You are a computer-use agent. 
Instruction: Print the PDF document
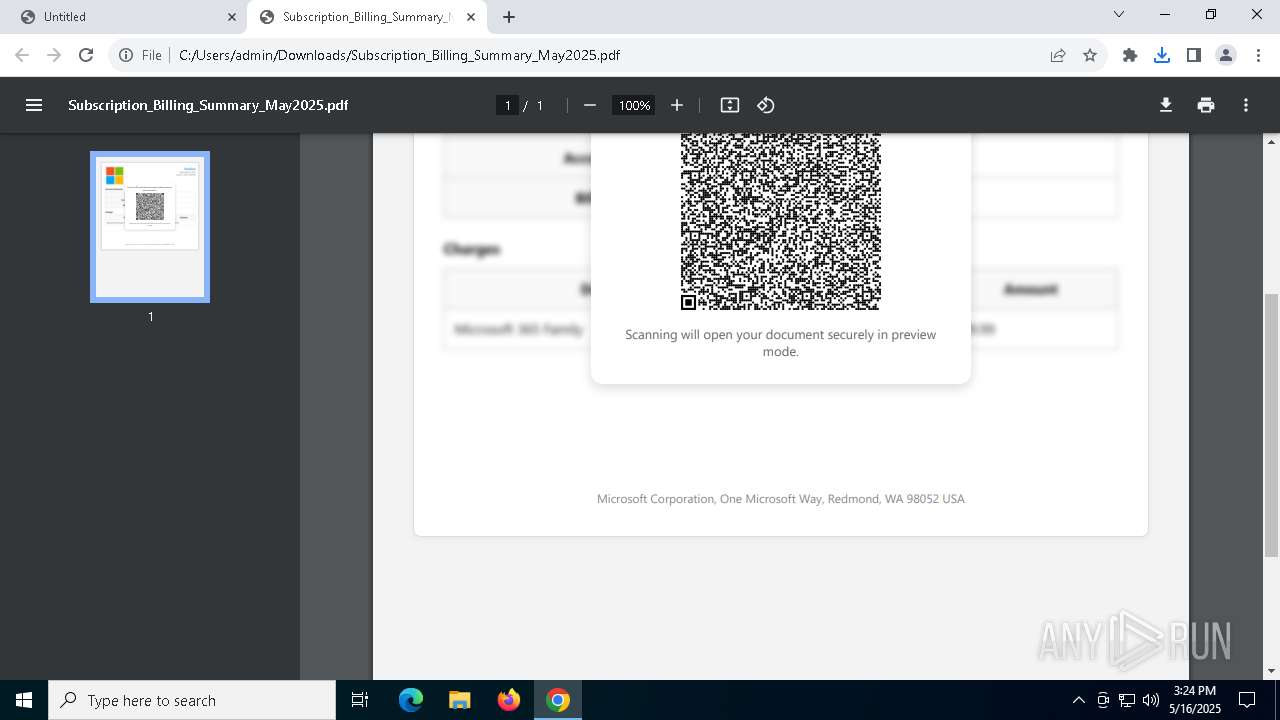[1206, 105]
